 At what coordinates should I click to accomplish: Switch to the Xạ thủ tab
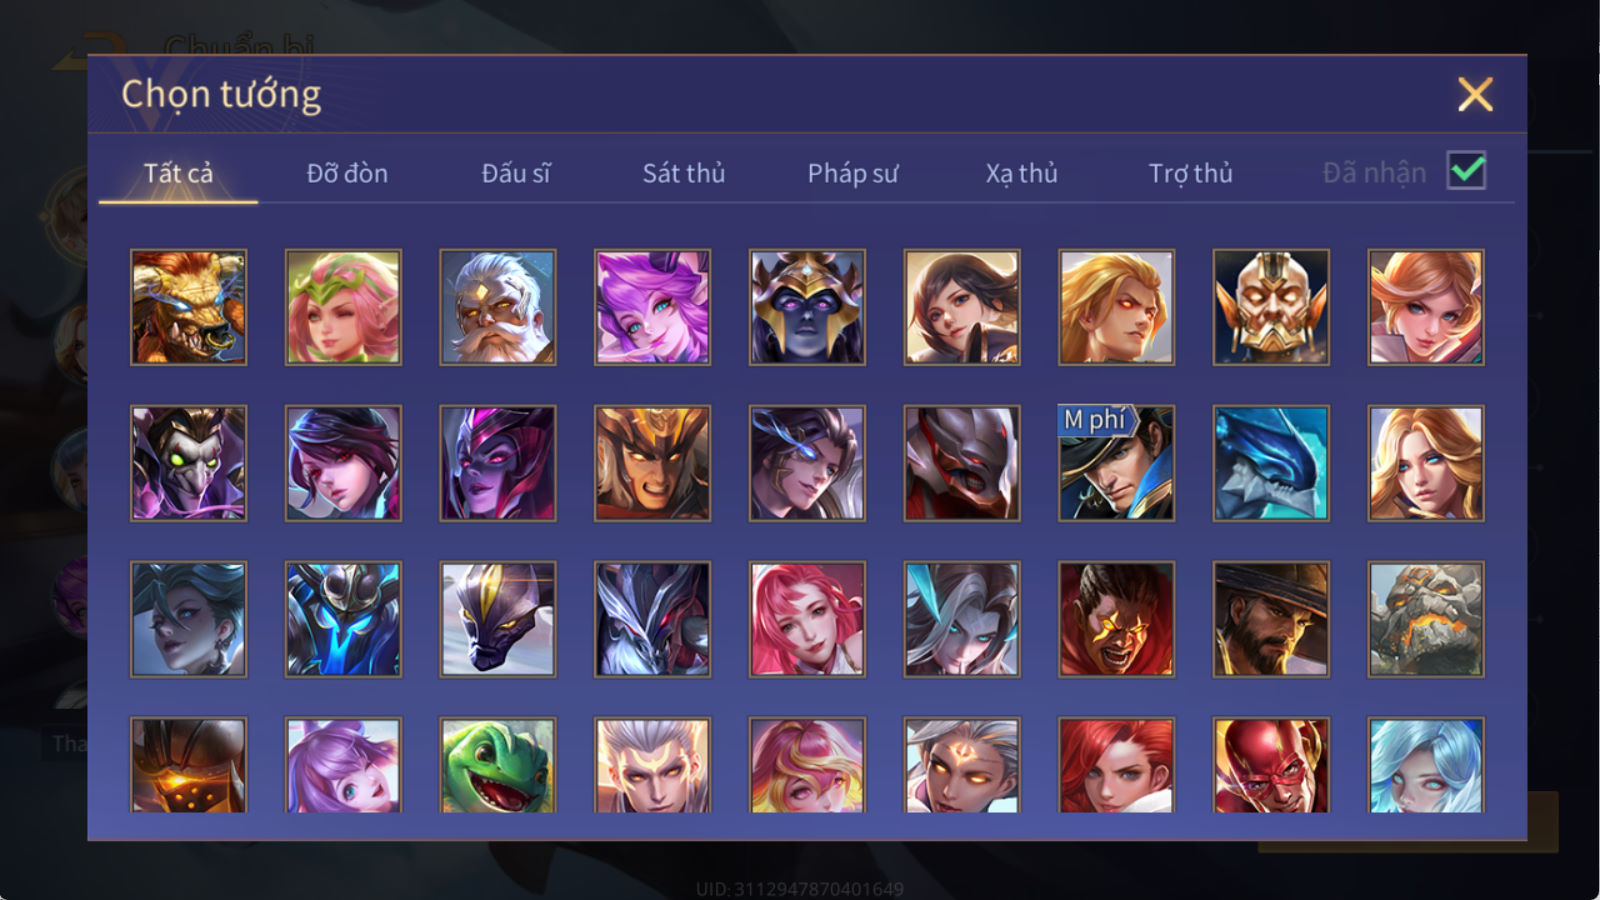(x=1021, y=173)
